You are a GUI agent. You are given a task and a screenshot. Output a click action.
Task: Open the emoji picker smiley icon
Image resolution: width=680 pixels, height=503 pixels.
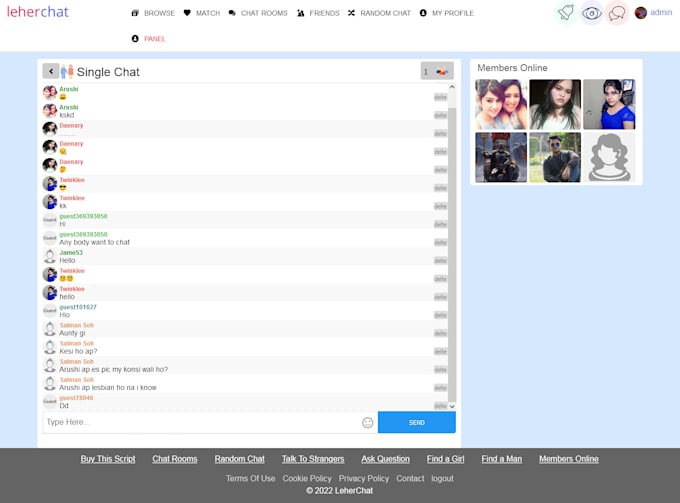367,422
